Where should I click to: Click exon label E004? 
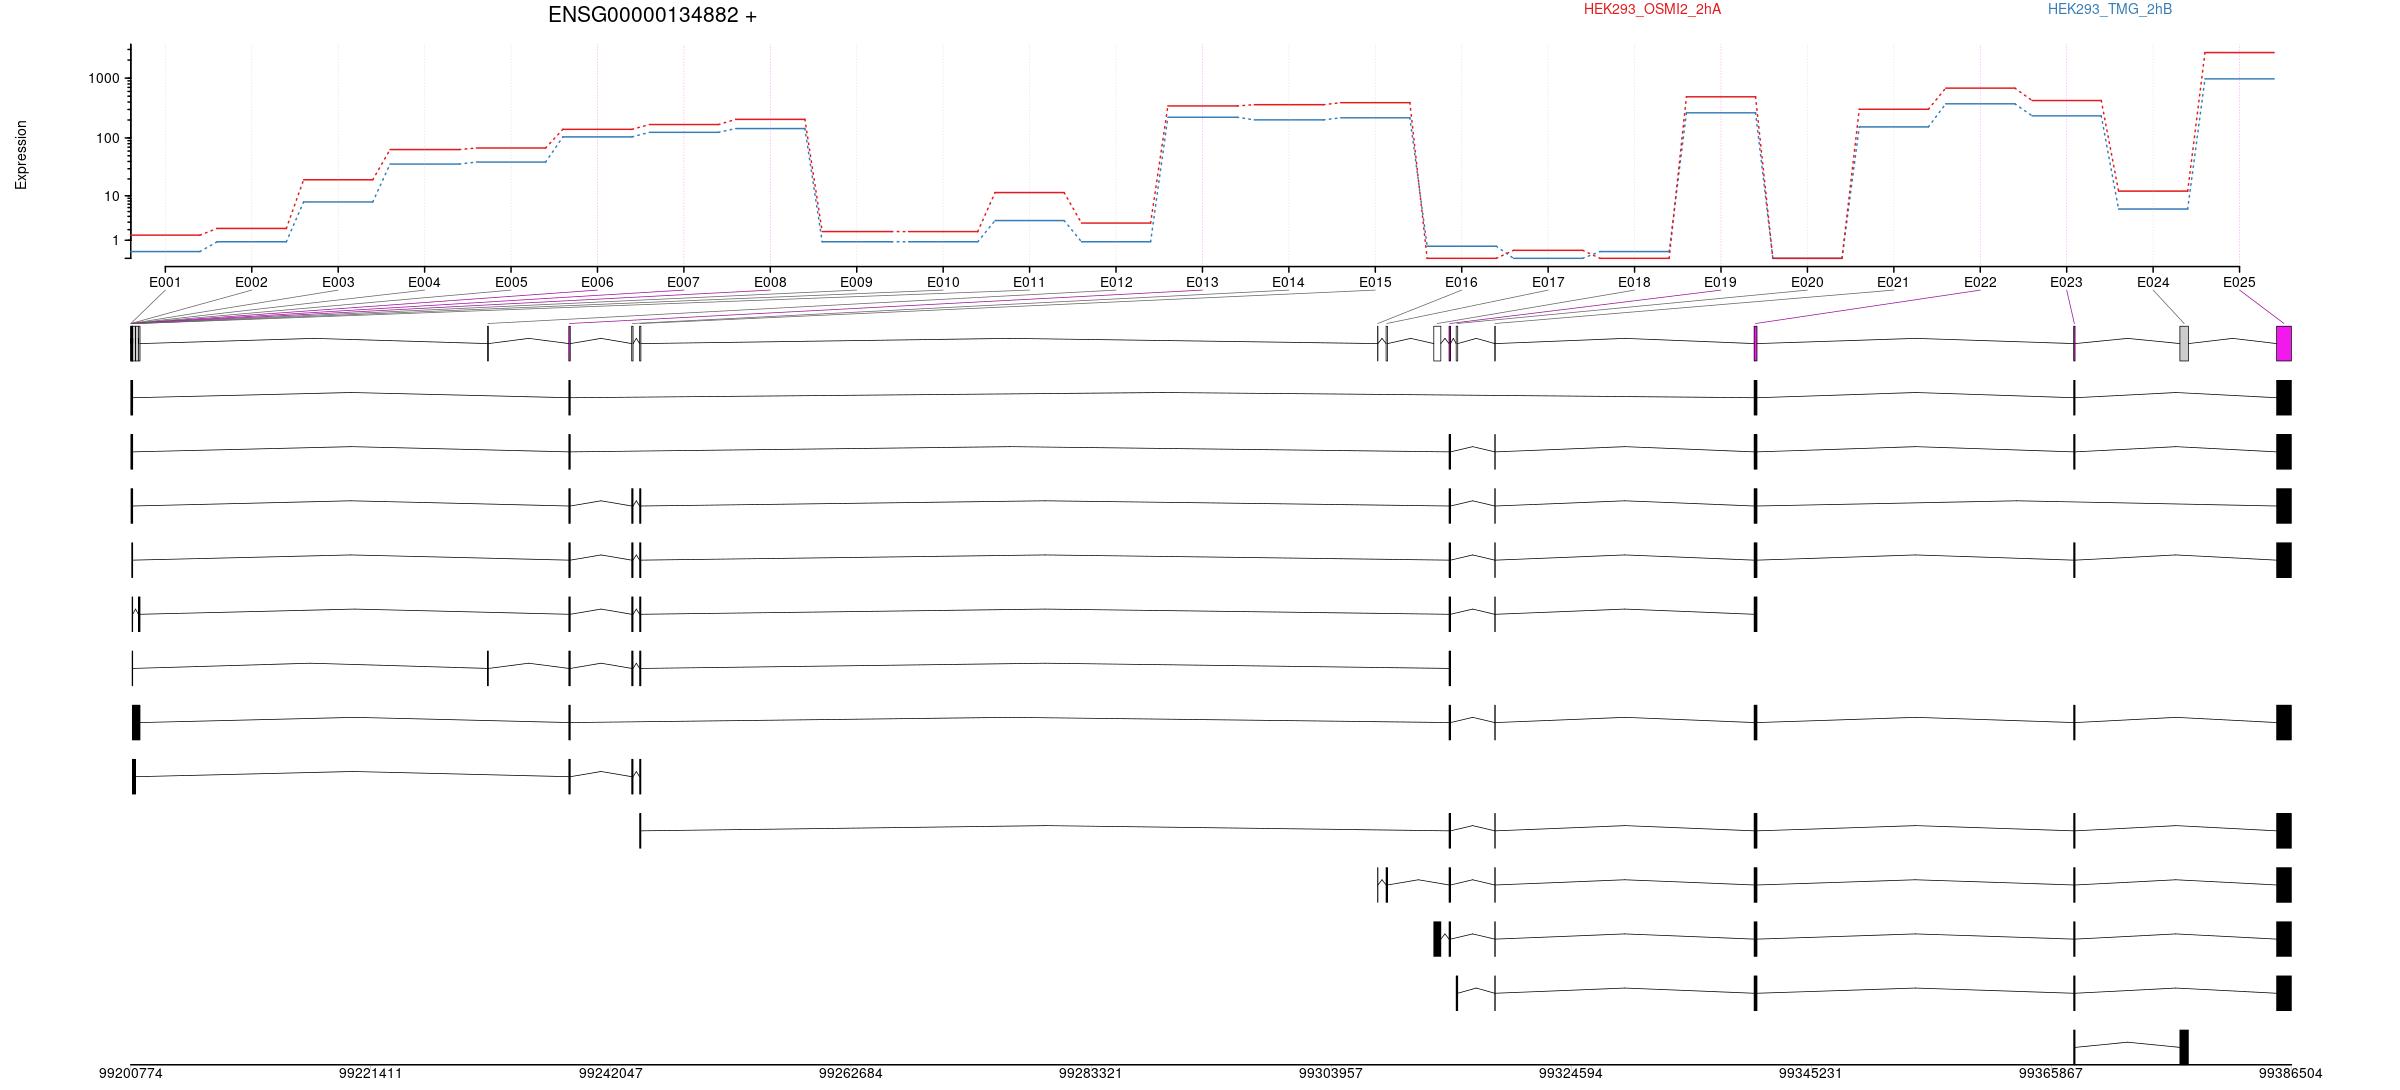424,282
